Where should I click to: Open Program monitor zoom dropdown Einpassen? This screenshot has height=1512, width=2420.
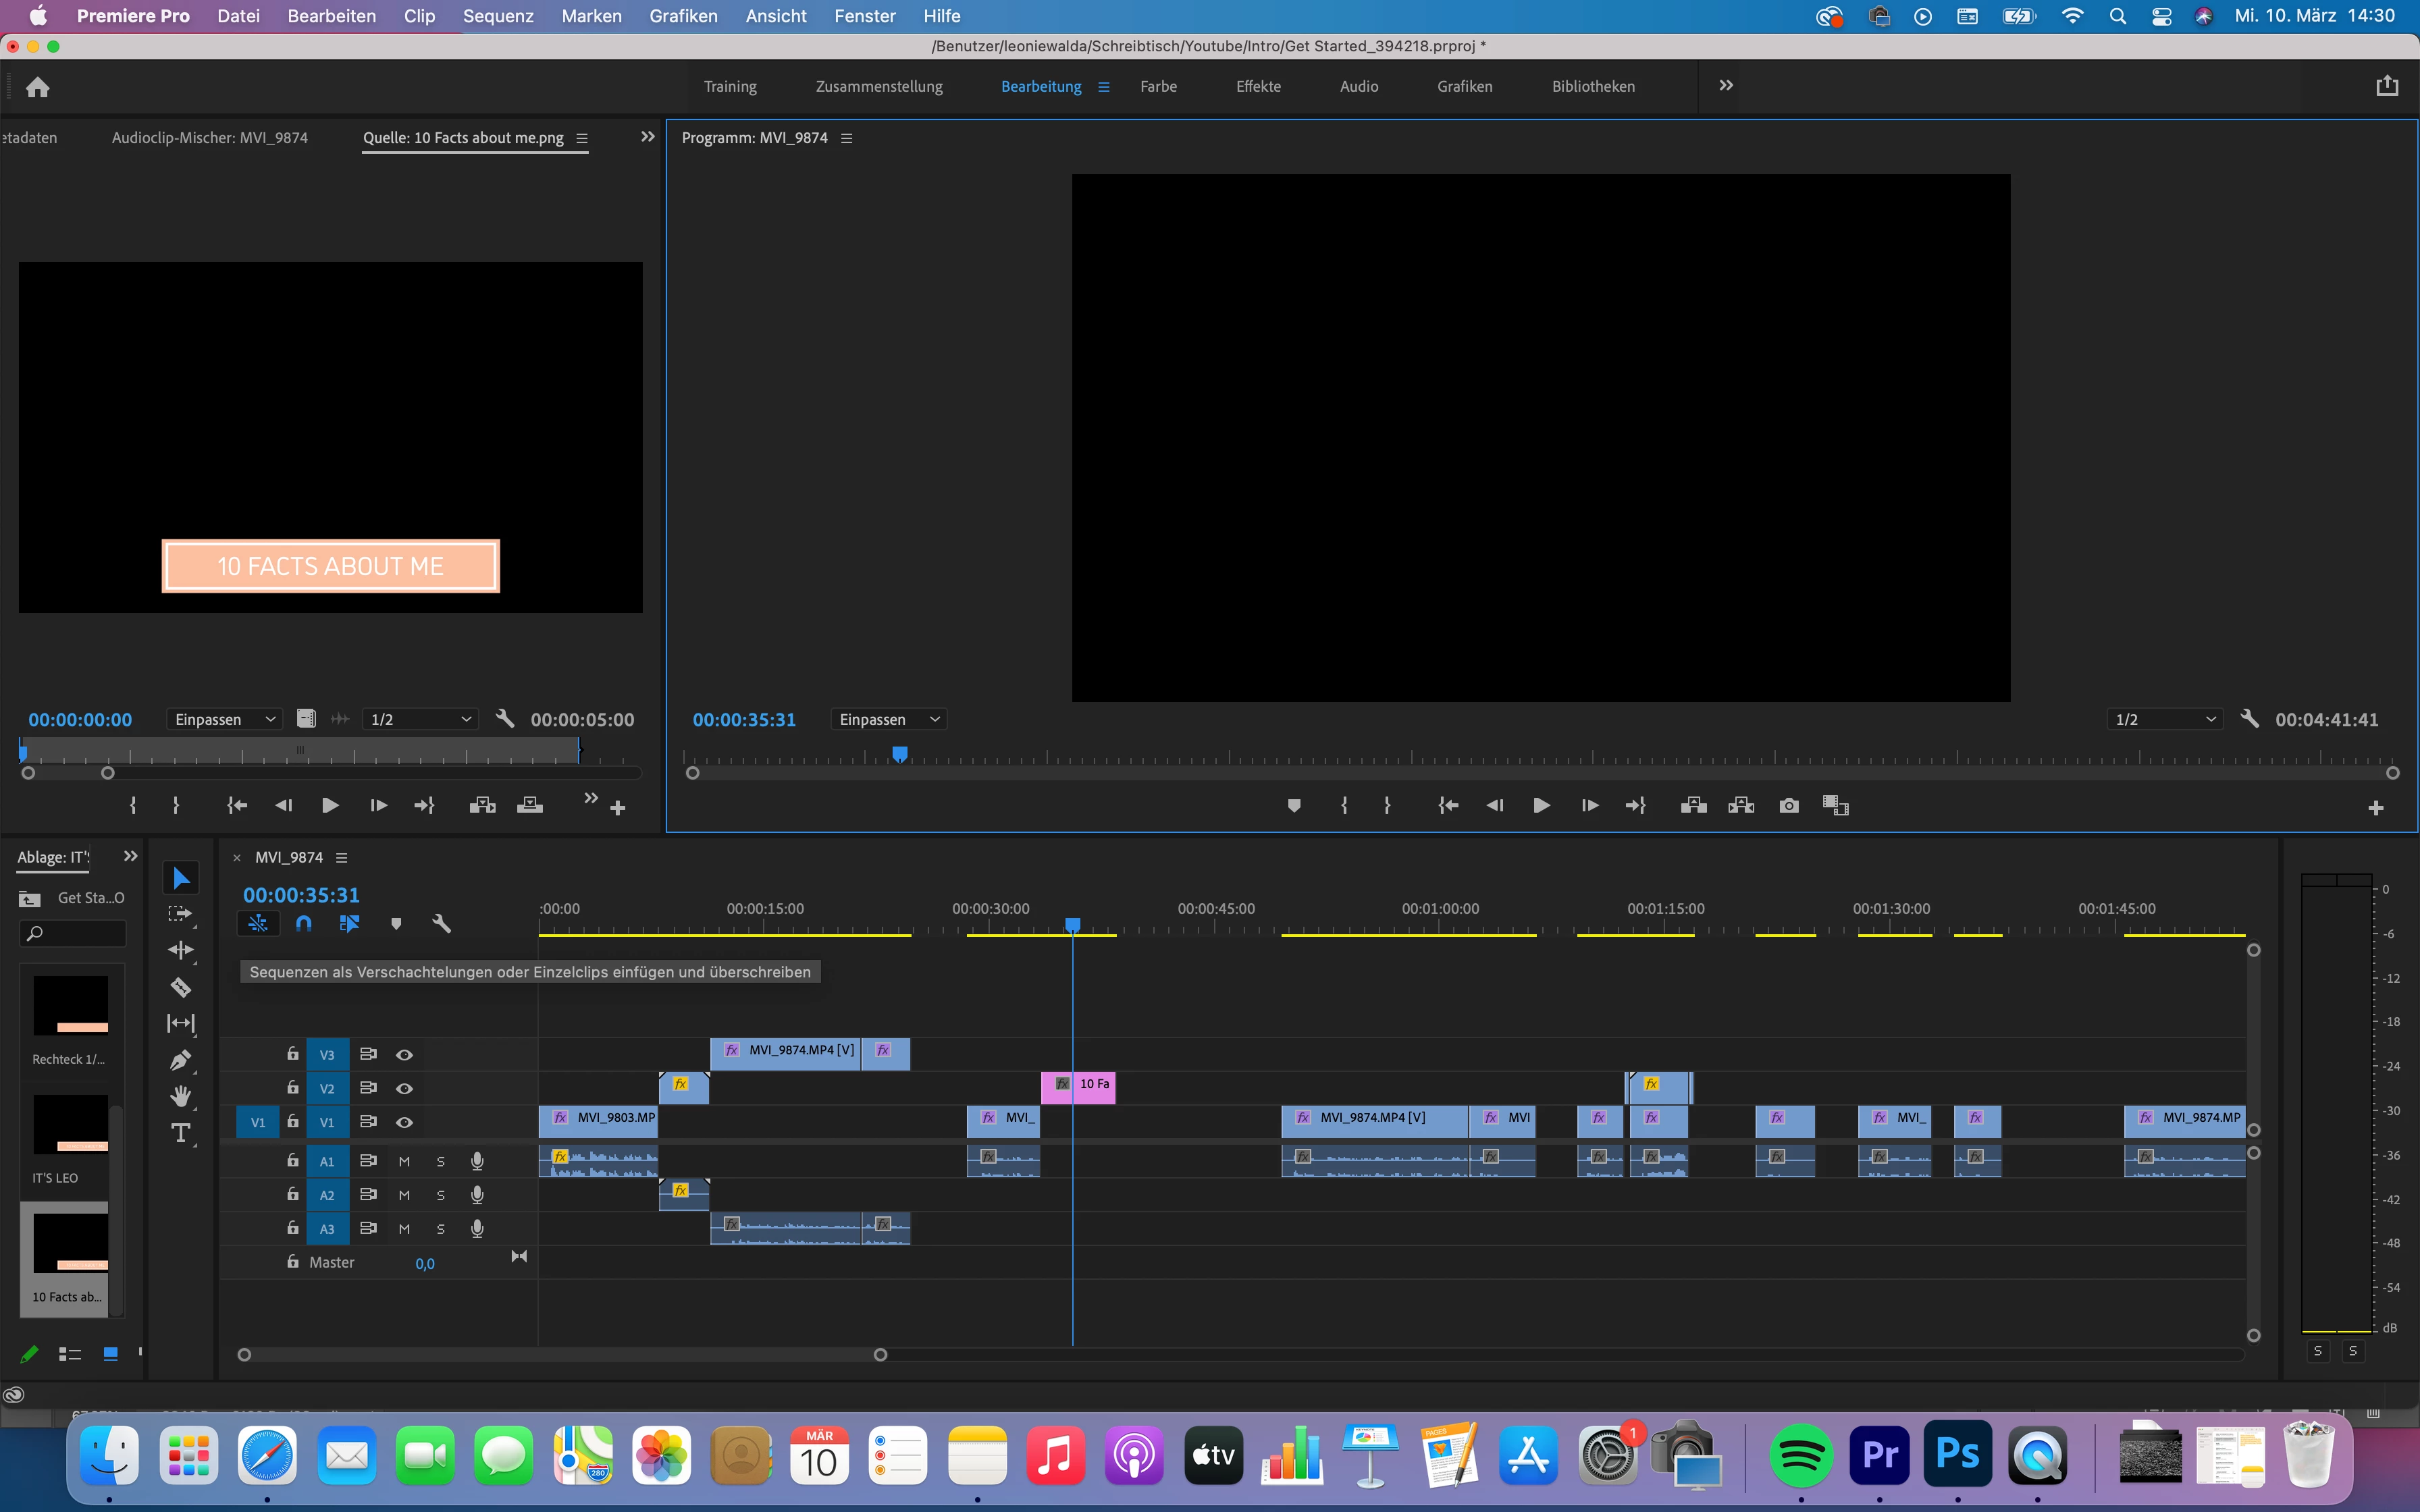click(x=889, y=719)
